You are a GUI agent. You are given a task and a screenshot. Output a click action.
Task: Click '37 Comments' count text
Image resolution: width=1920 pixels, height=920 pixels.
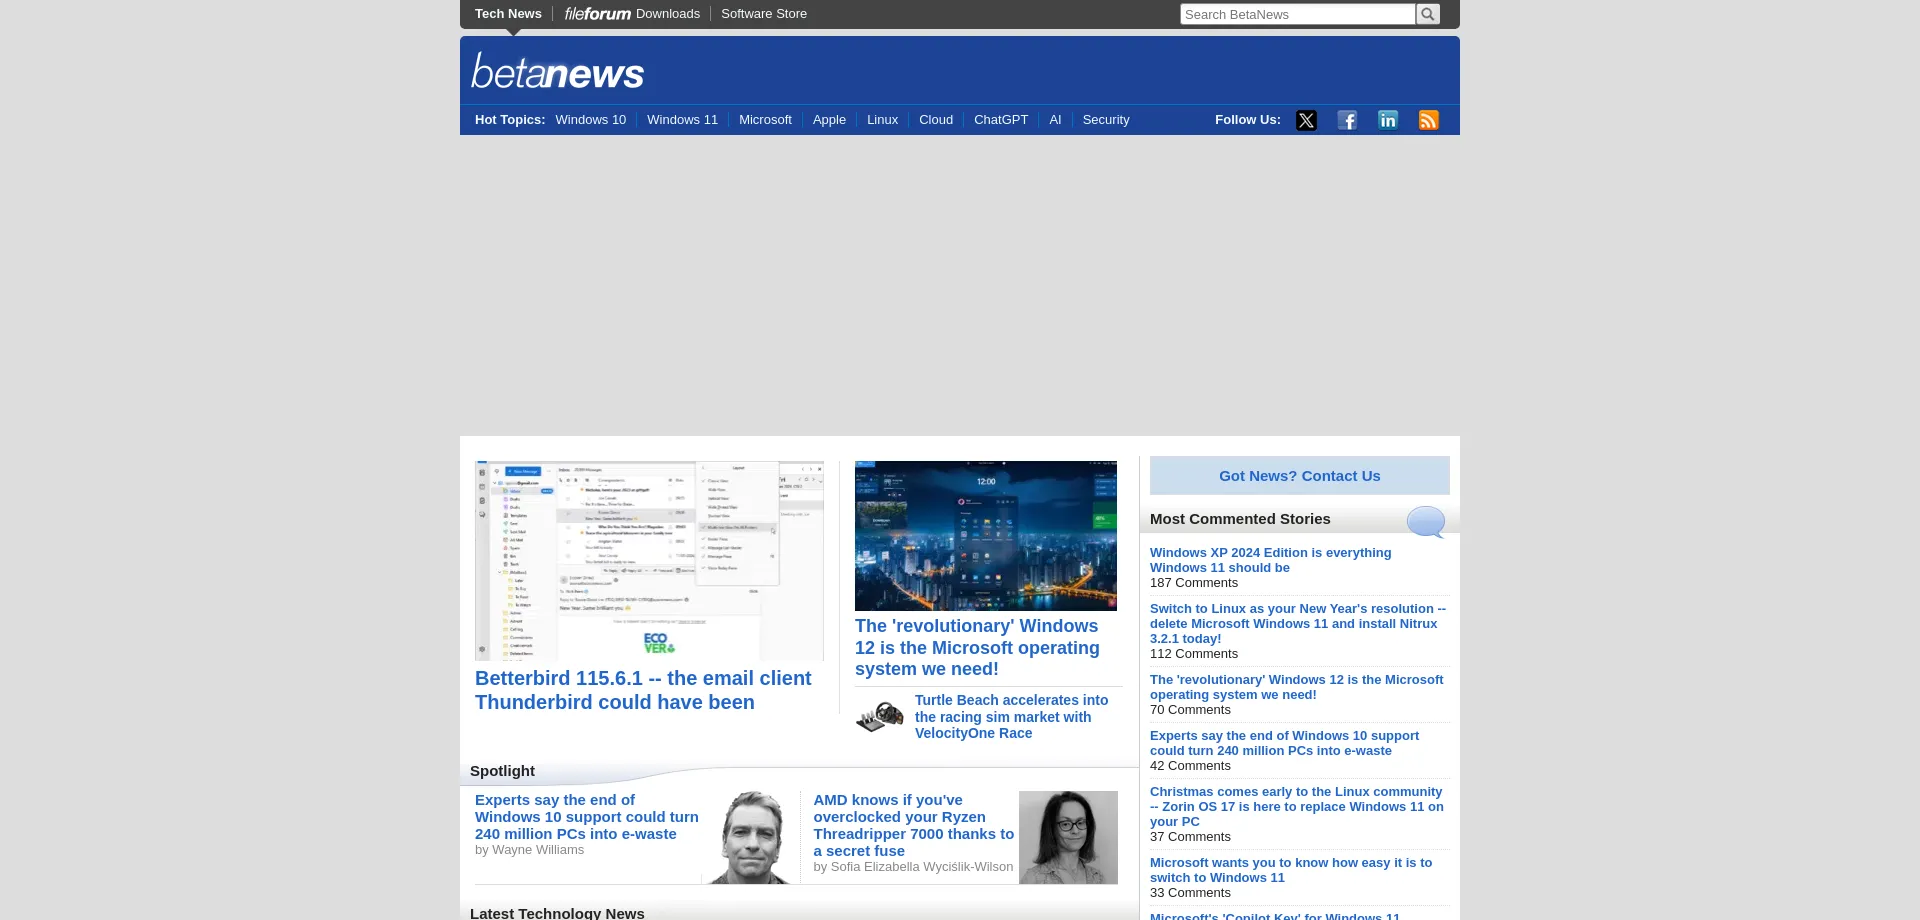[x=1190, y=837]
